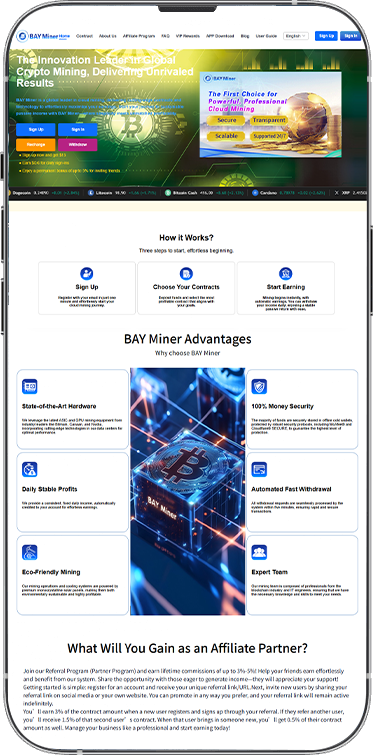Click the orange Recharge button
The height and width of the screenshot is (755, 374).
(36, 144)
